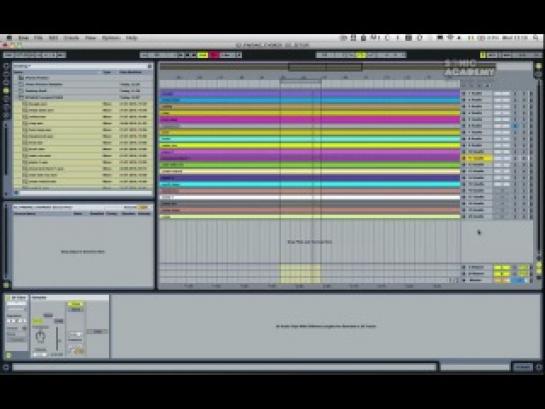The width and height of the screenshot is (545, 409).
Task: Click the white clip lane in the arrangement
Action: coord(310,197)
